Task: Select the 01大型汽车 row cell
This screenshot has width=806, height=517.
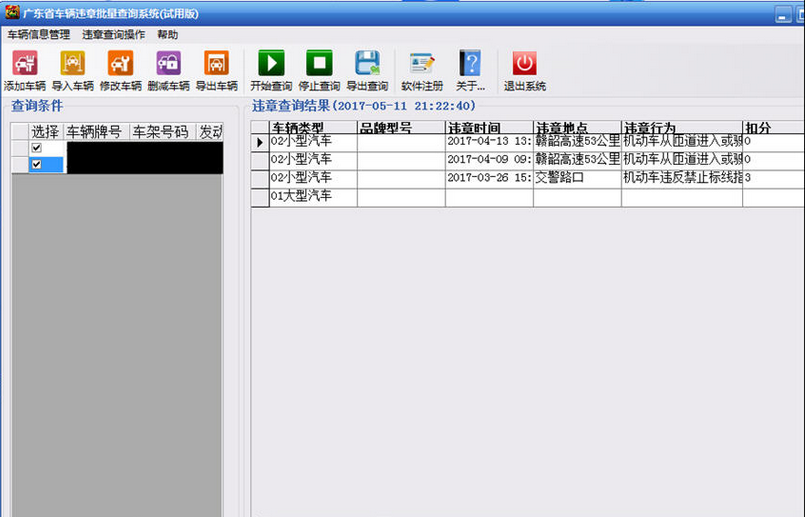Action: (313, 197)
